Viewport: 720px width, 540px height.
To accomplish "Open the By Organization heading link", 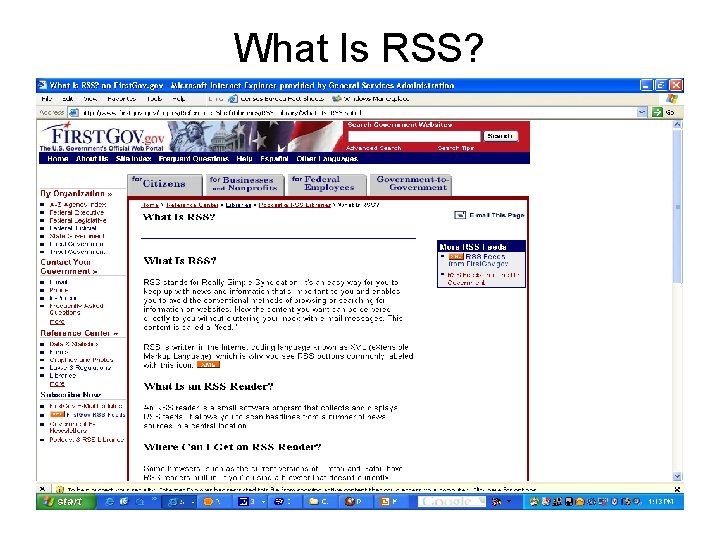I will [x=76, y=194].
